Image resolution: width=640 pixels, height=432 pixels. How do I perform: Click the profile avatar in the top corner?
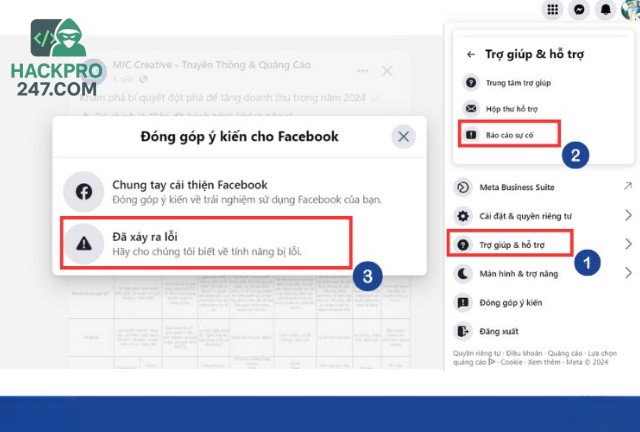coord(631,9)
